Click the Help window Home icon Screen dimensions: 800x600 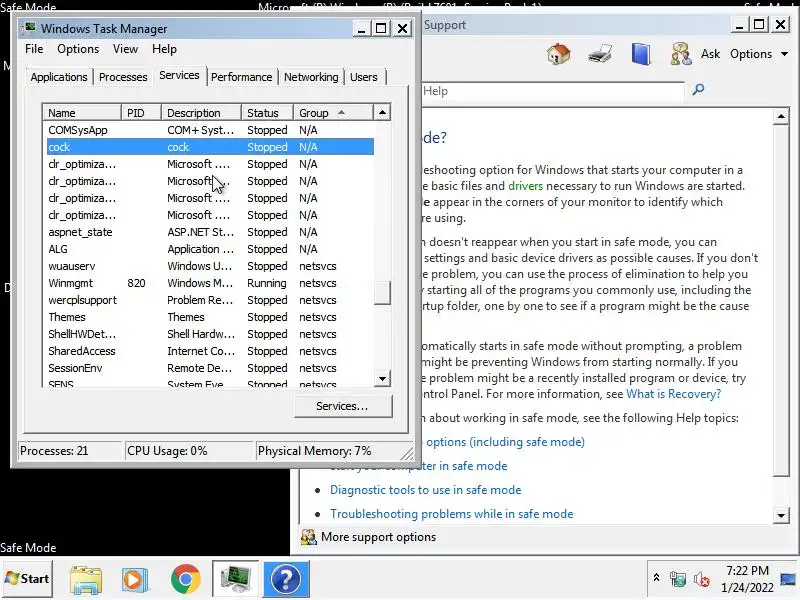(558, 54)
